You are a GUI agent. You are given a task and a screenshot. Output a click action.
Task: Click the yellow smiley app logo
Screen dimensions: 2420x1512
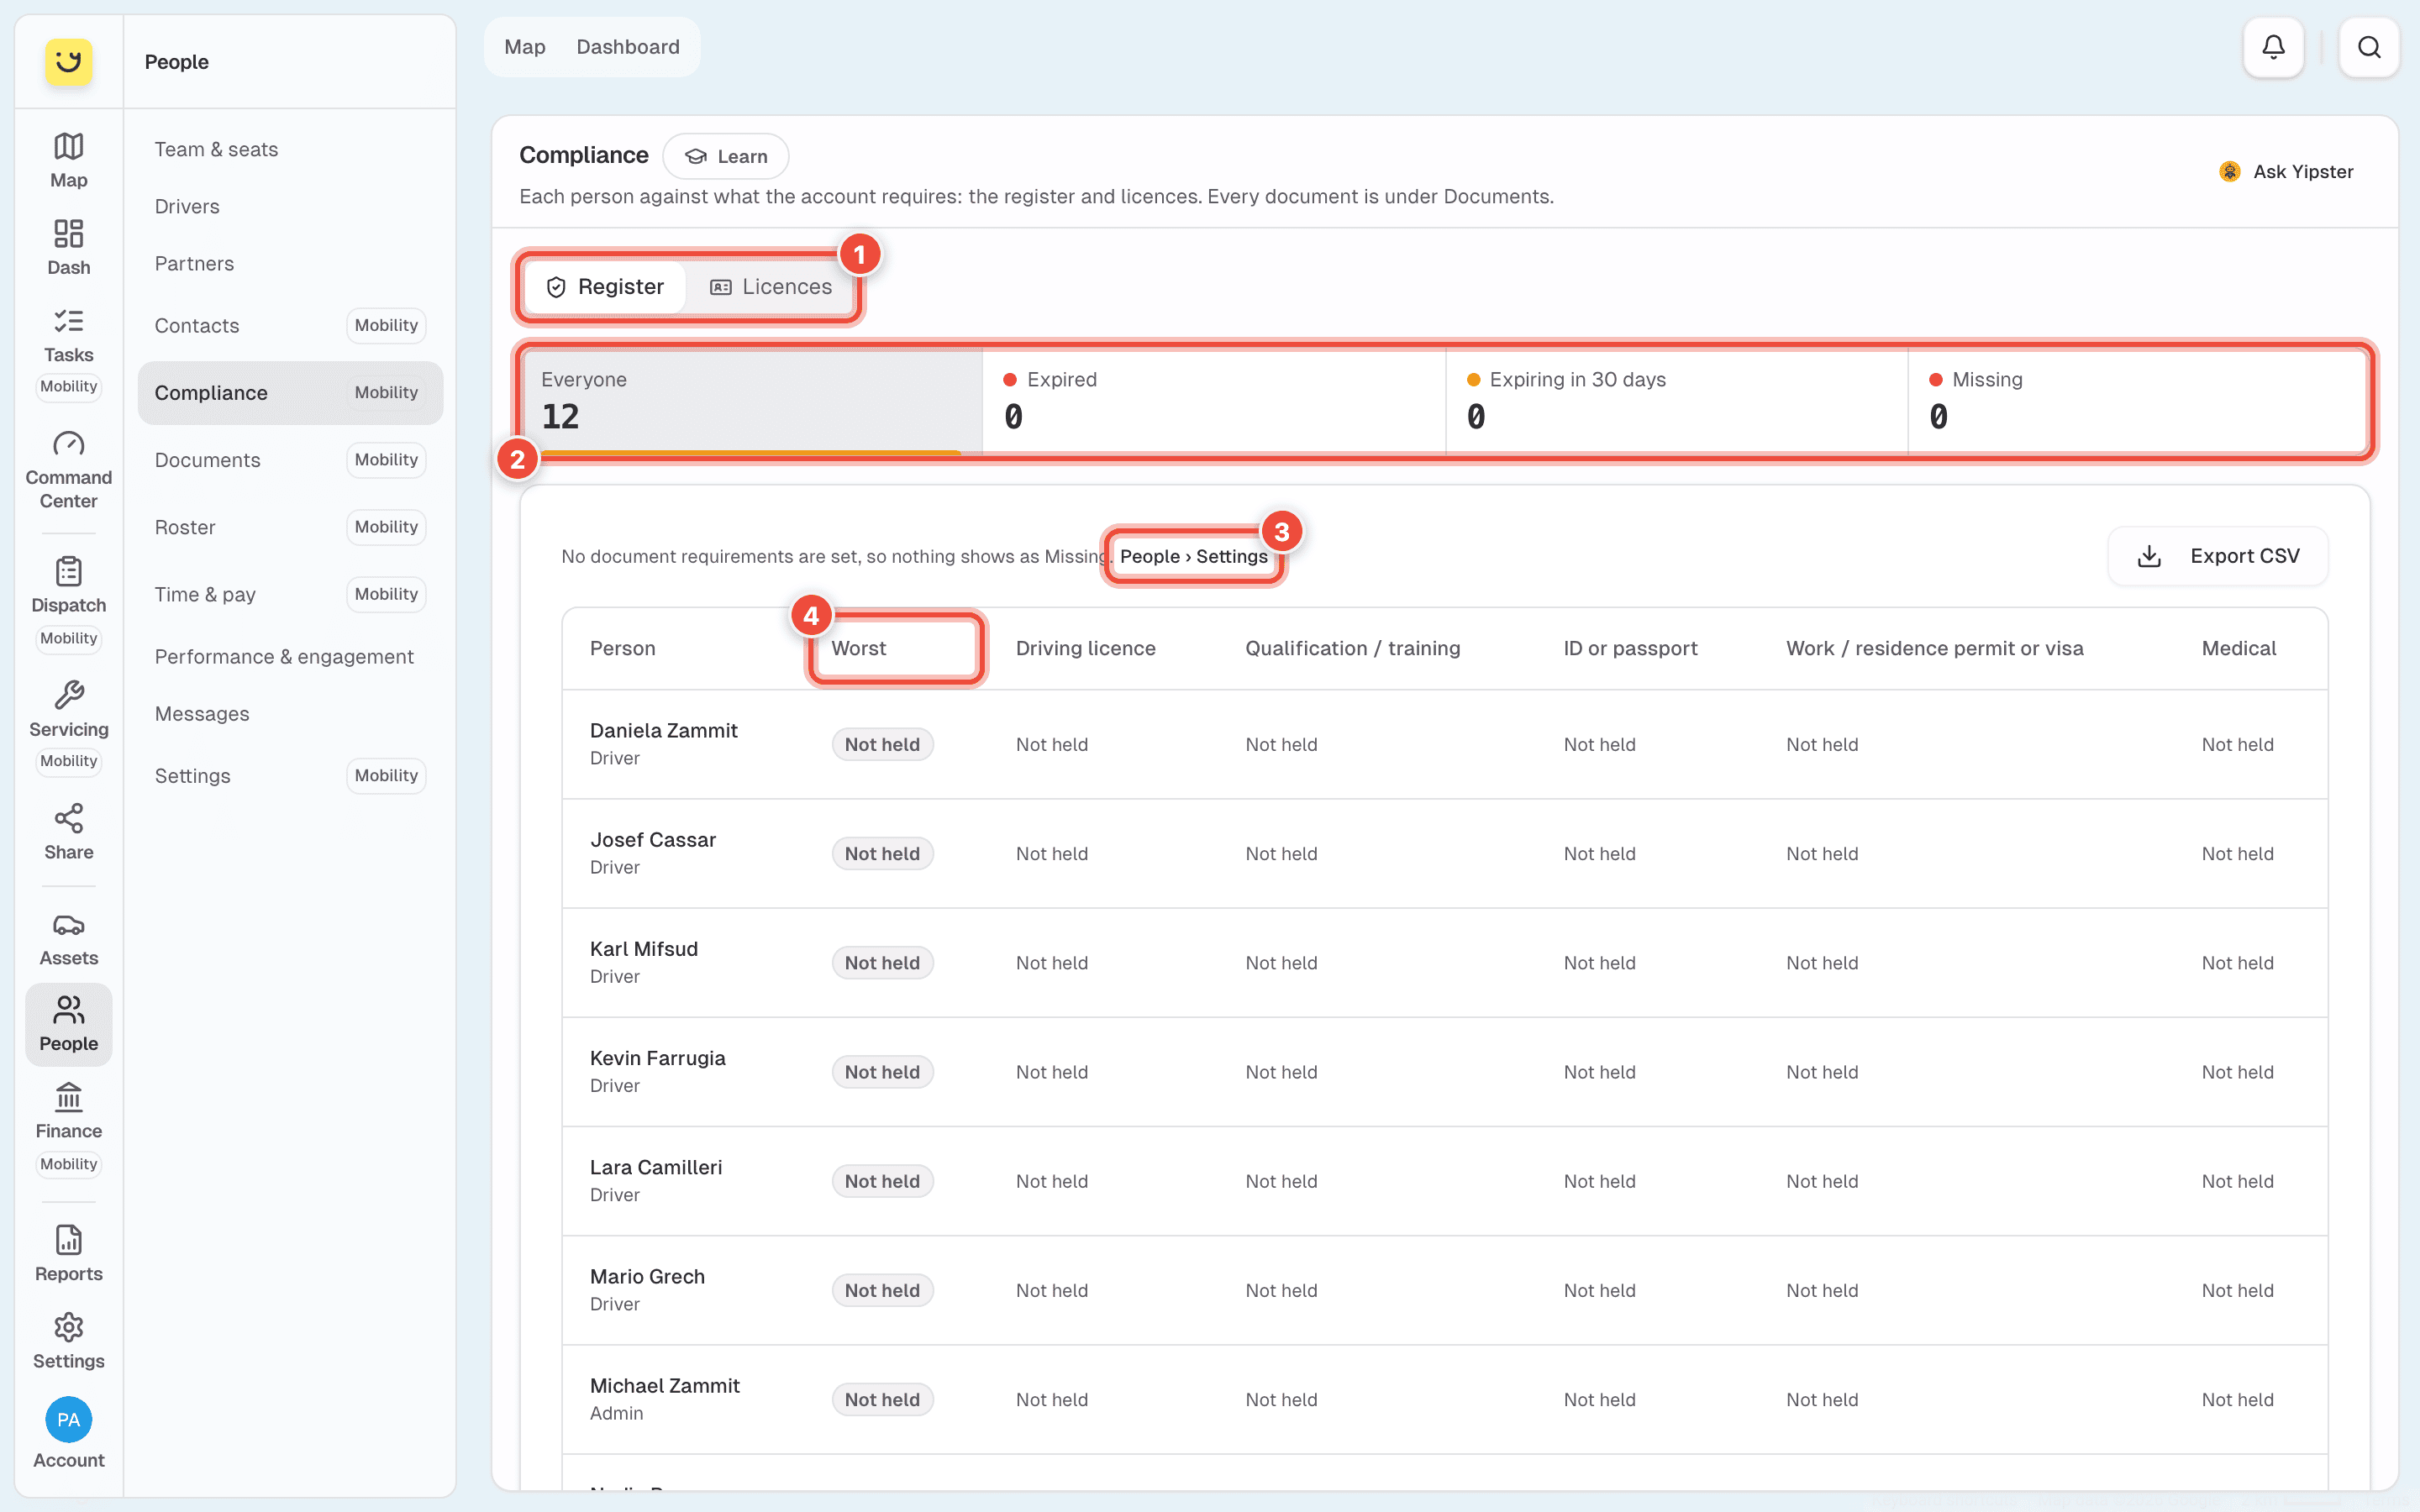point(68,62)
